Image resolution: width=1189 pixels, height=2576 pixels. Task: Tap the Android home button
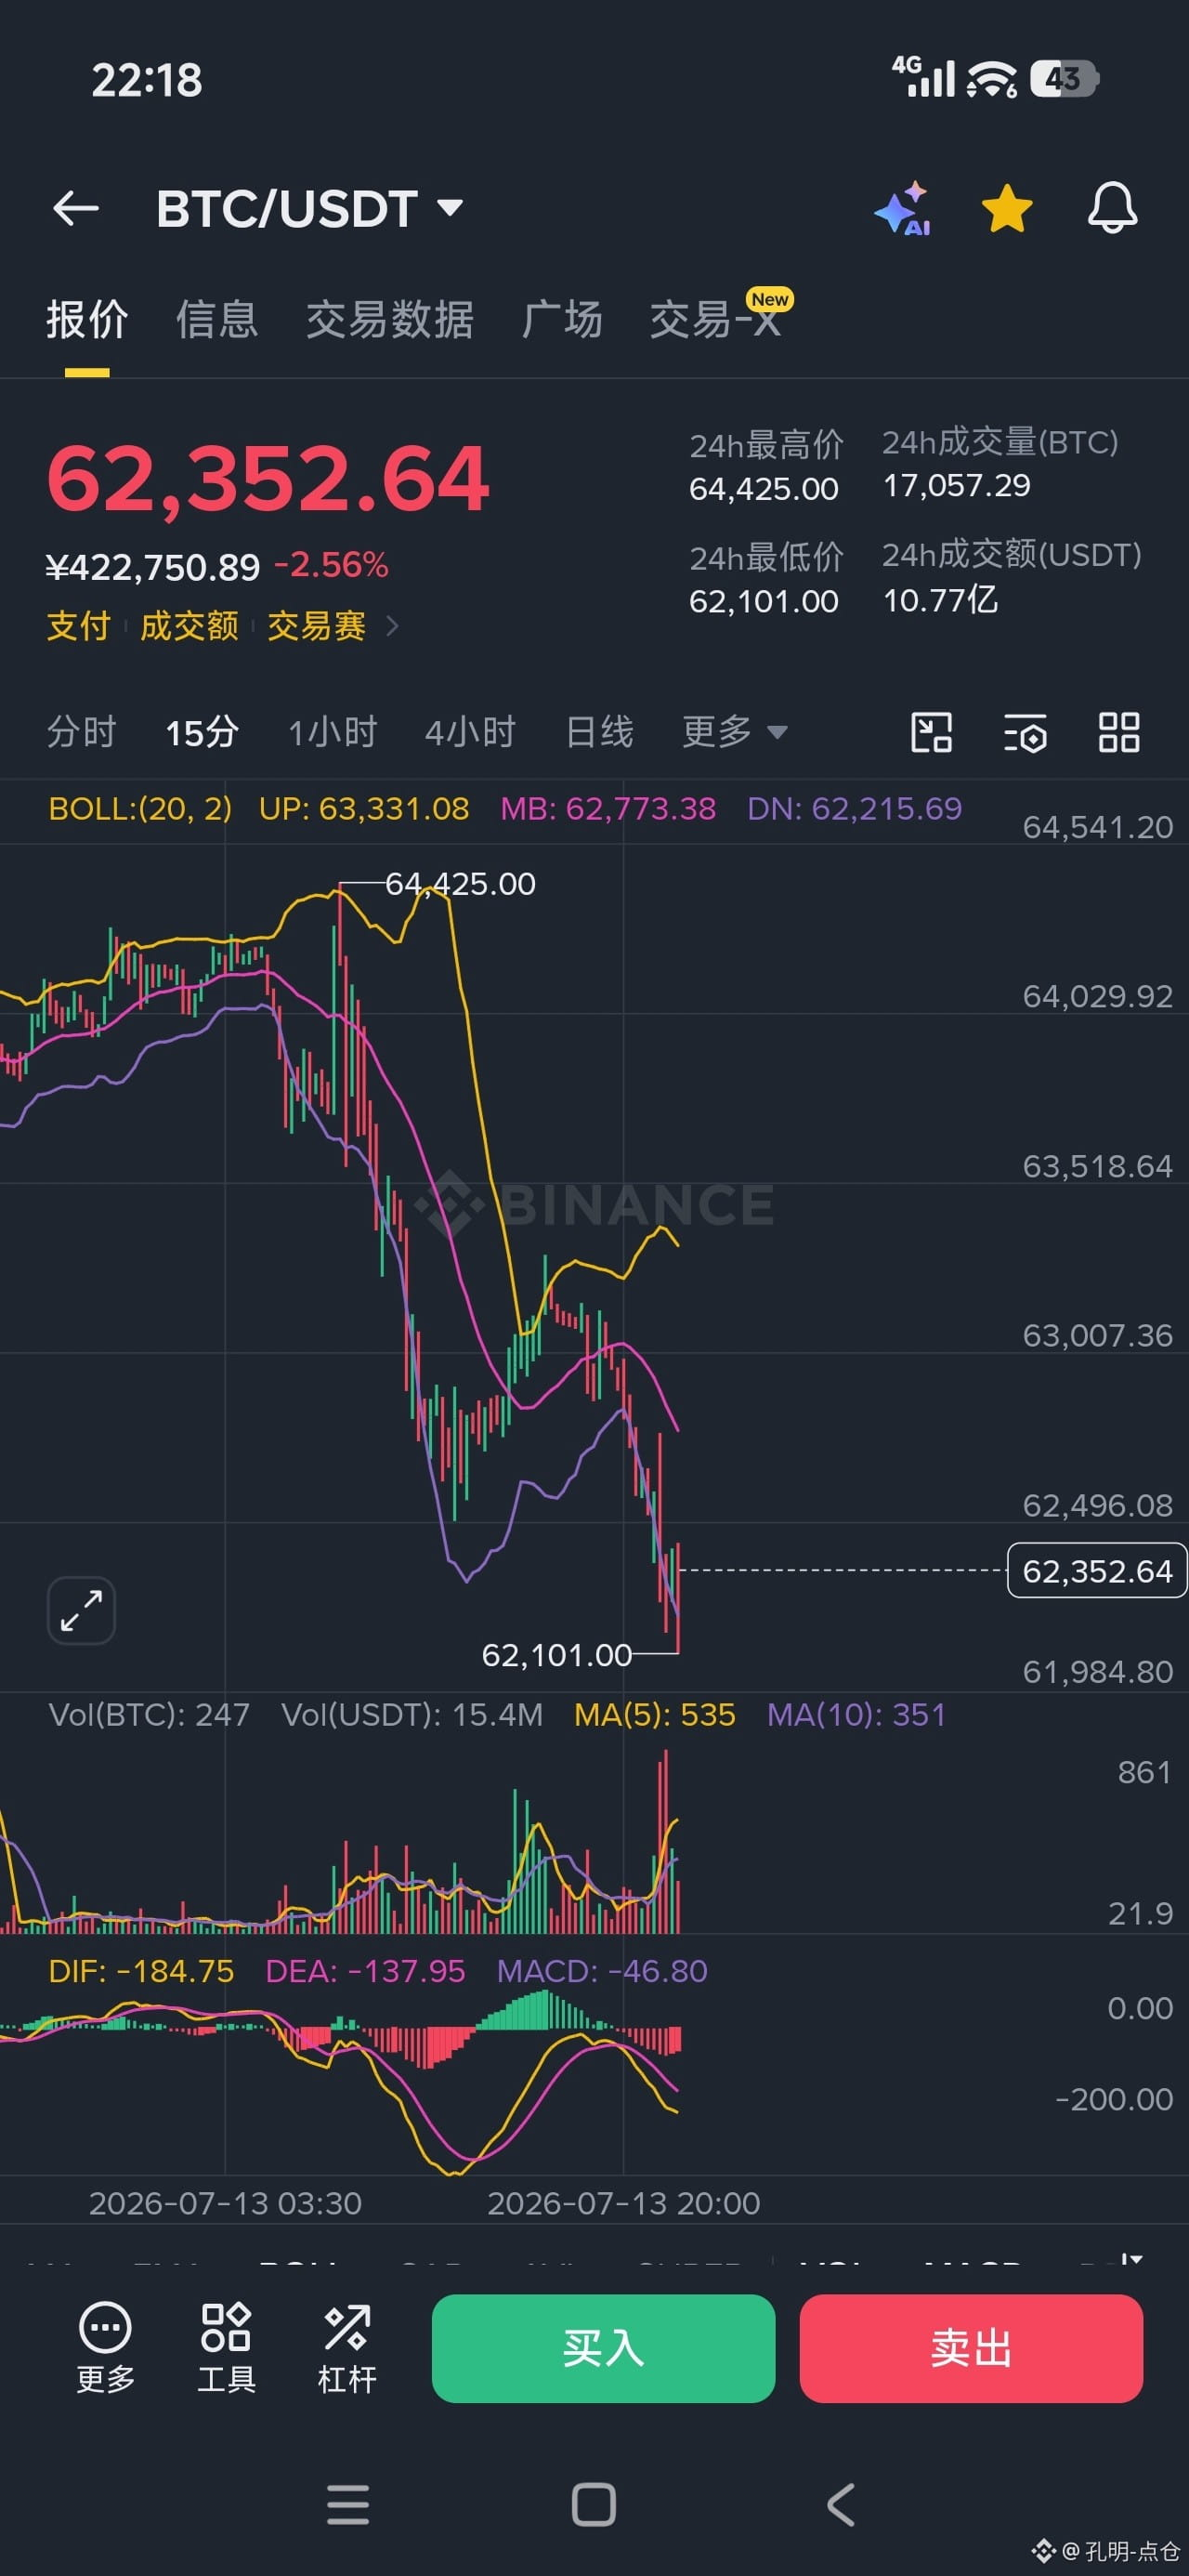594,2504
